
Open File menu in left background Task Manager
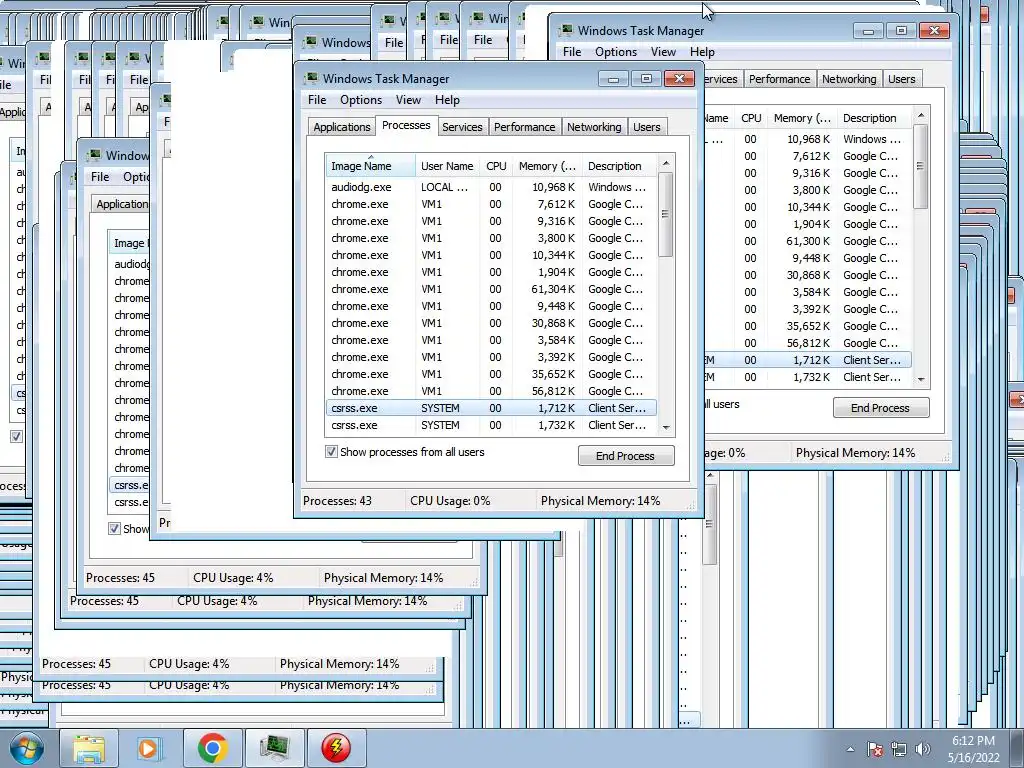point(100,176)
